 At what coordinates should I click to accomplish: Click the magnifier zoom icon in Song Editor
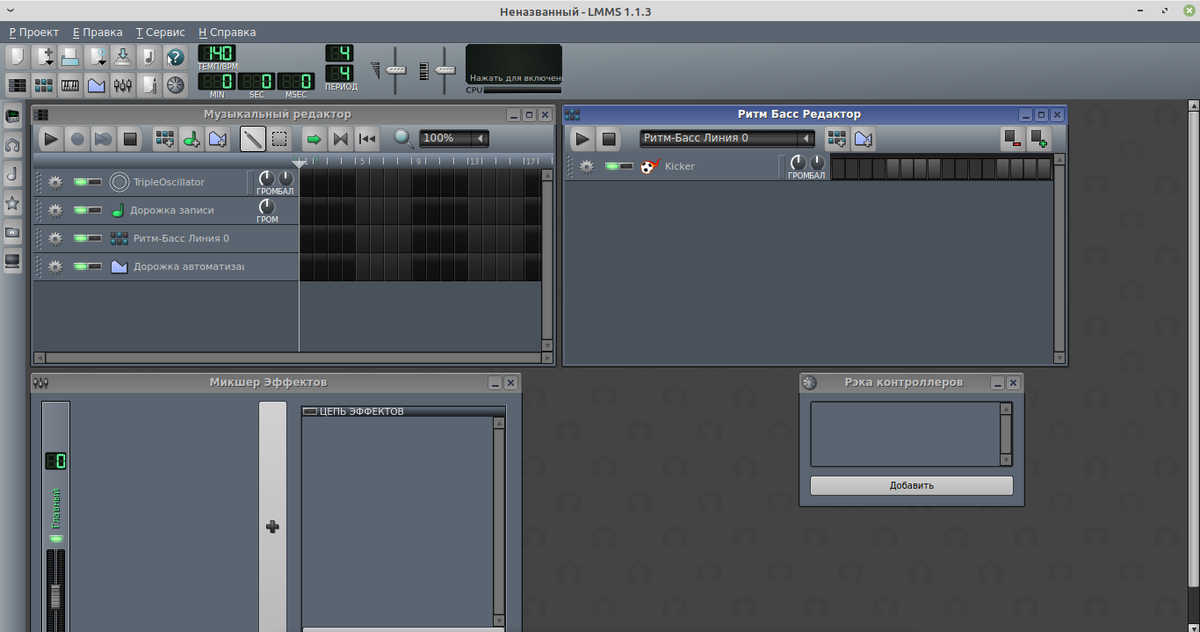[404, 139]
